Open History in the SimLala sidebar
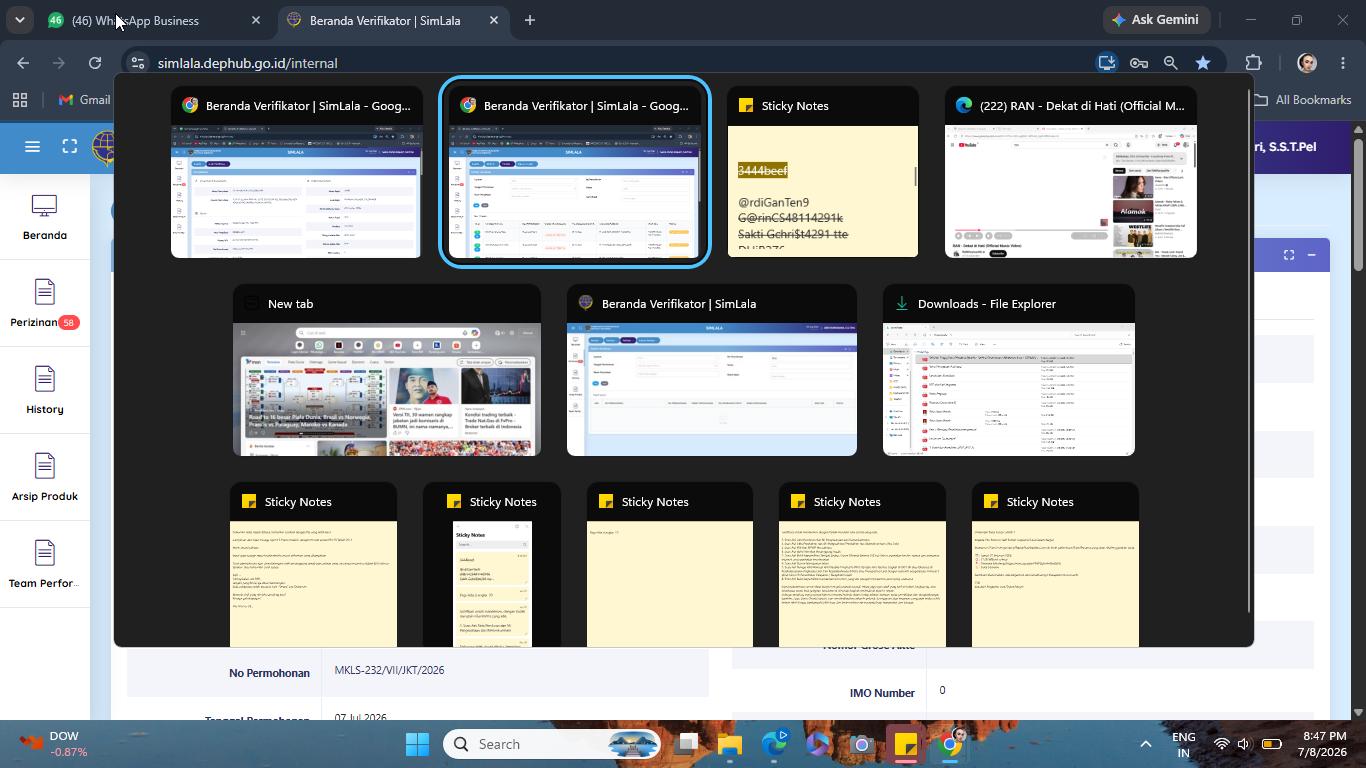Screen dimensions: 1366x768 (45, 392)
